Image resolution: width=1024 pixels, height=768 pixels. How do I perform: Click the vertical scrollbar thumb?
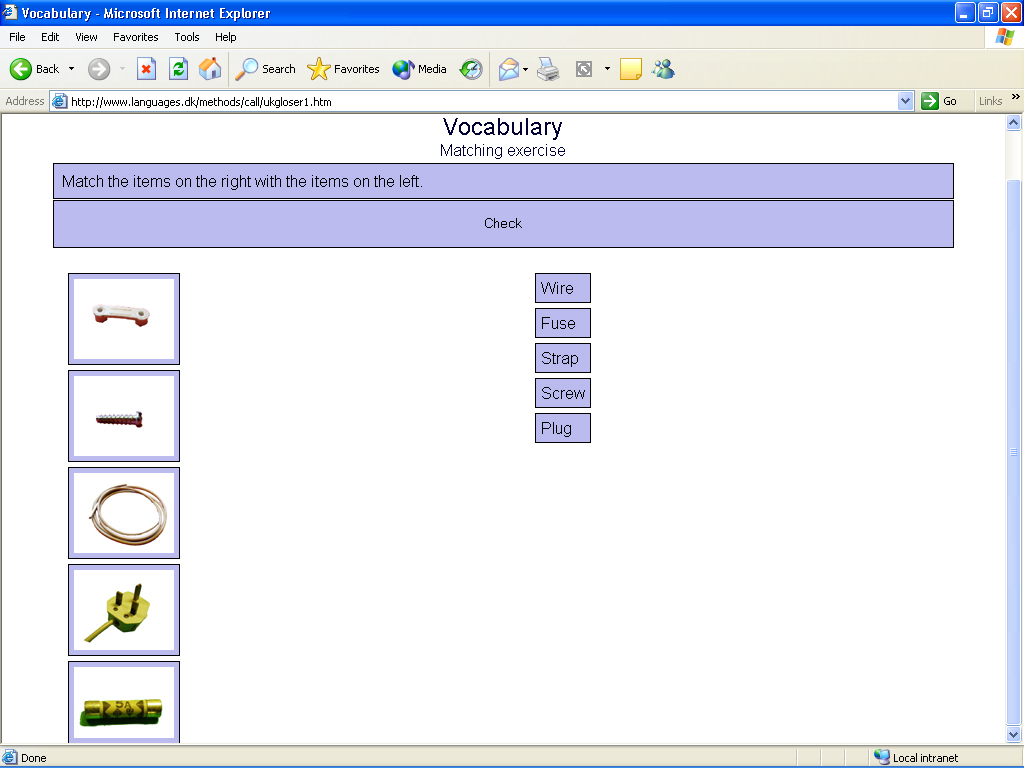click(1014, 451)
